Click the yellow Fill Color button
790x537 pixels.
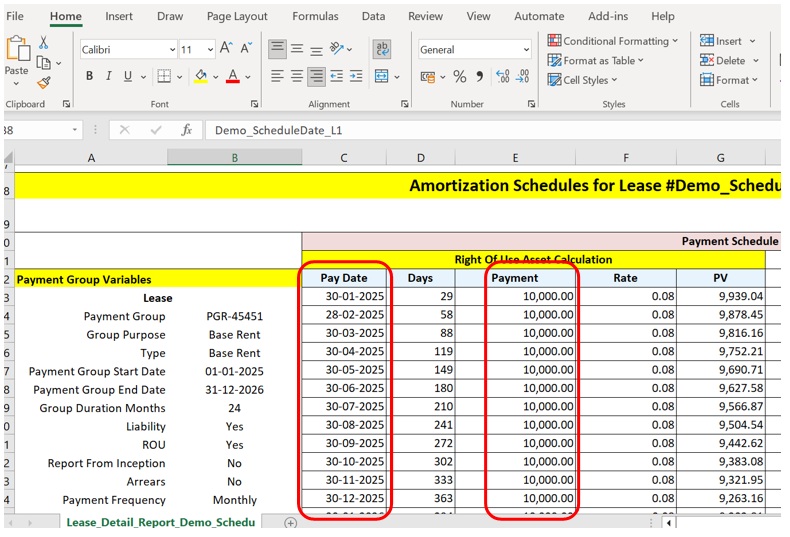(x=200, y=77)
